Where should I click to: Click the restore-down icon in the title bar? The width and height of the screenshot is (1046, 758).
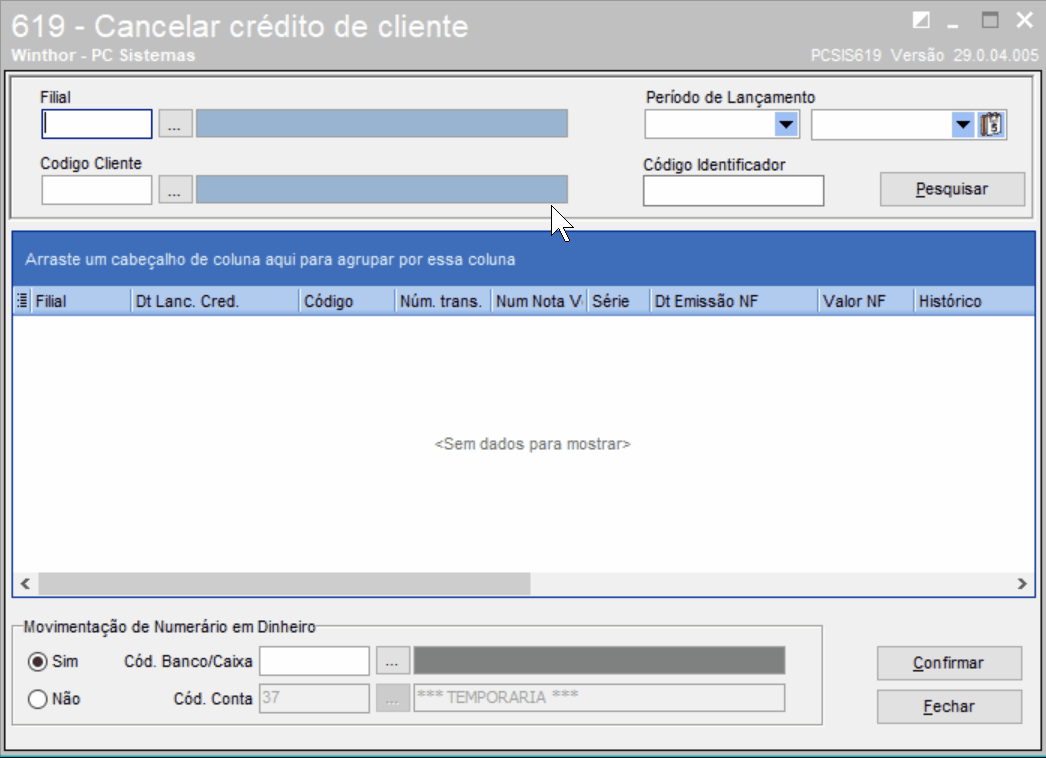point(921,21)
